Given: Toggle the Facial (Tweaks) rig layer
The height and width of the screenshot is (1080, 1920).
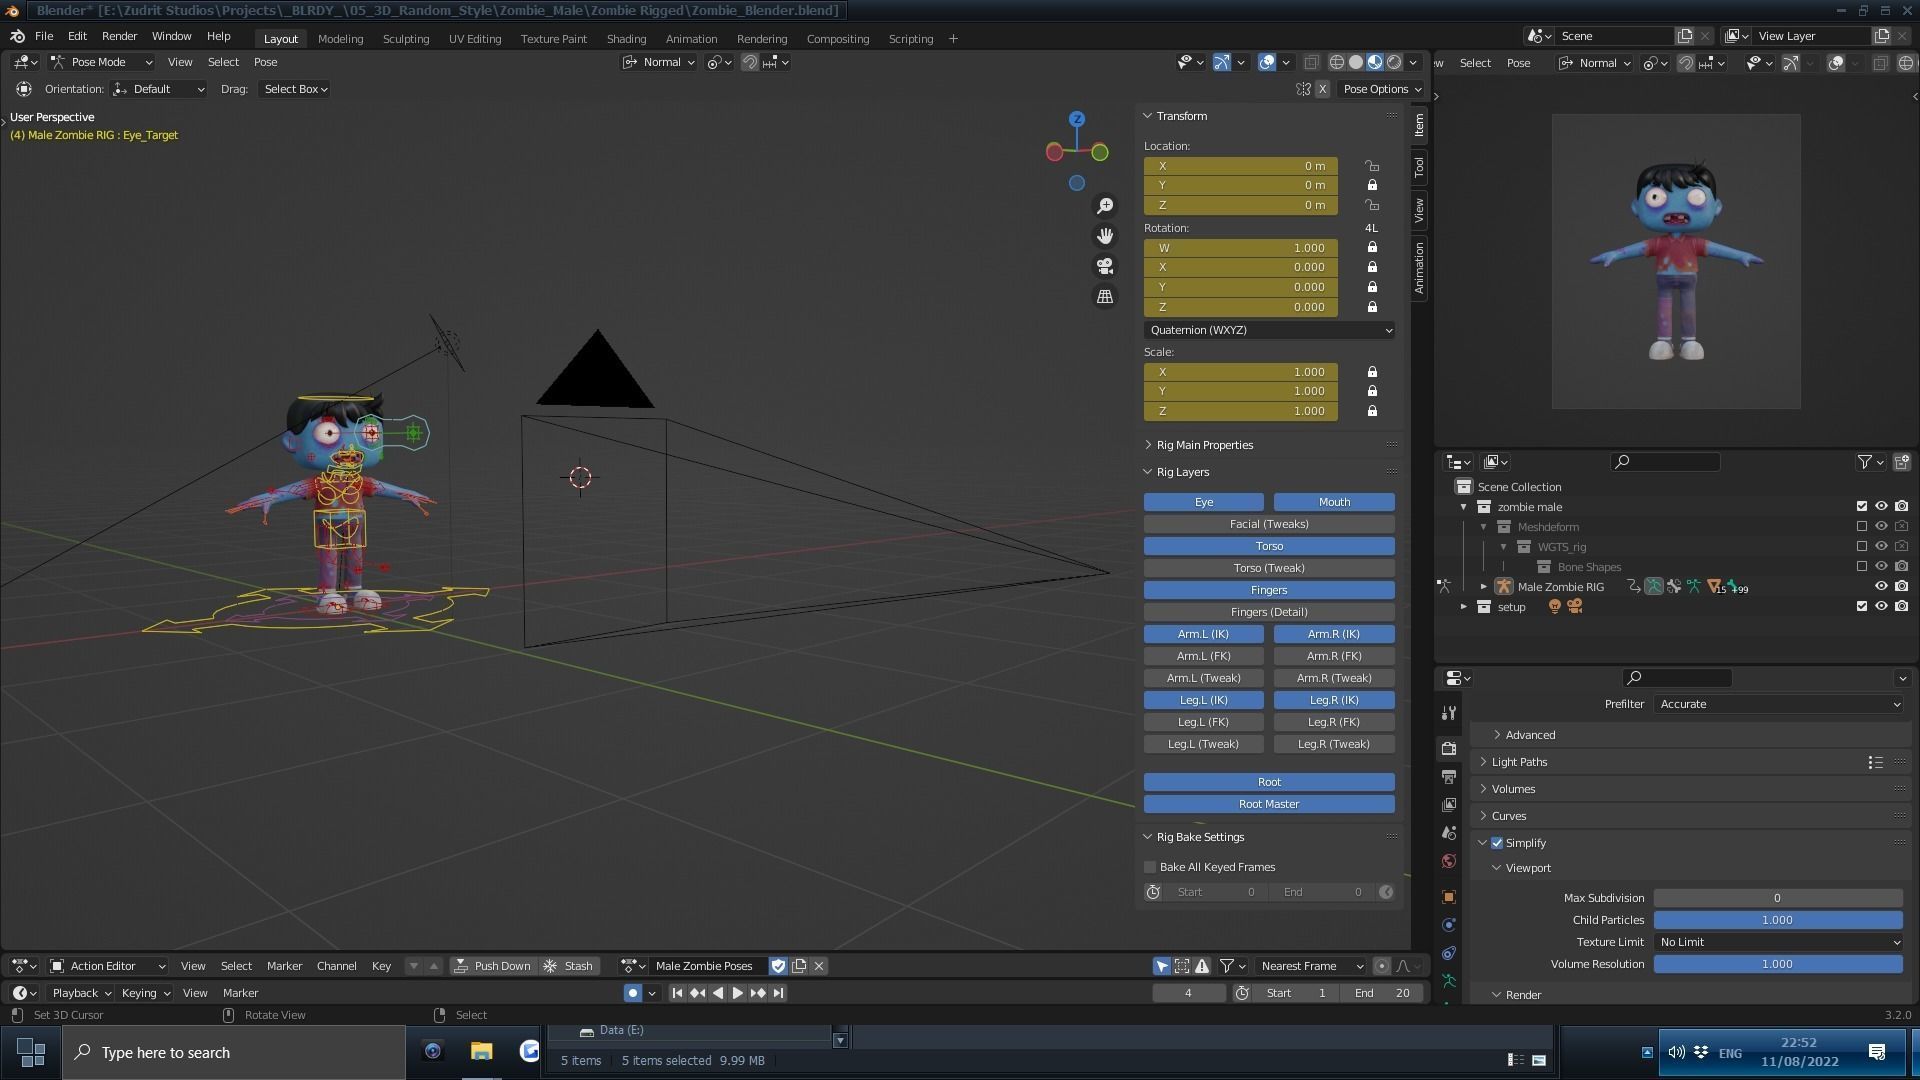Looking at the screenshot, I should (x=1268, y=524).
